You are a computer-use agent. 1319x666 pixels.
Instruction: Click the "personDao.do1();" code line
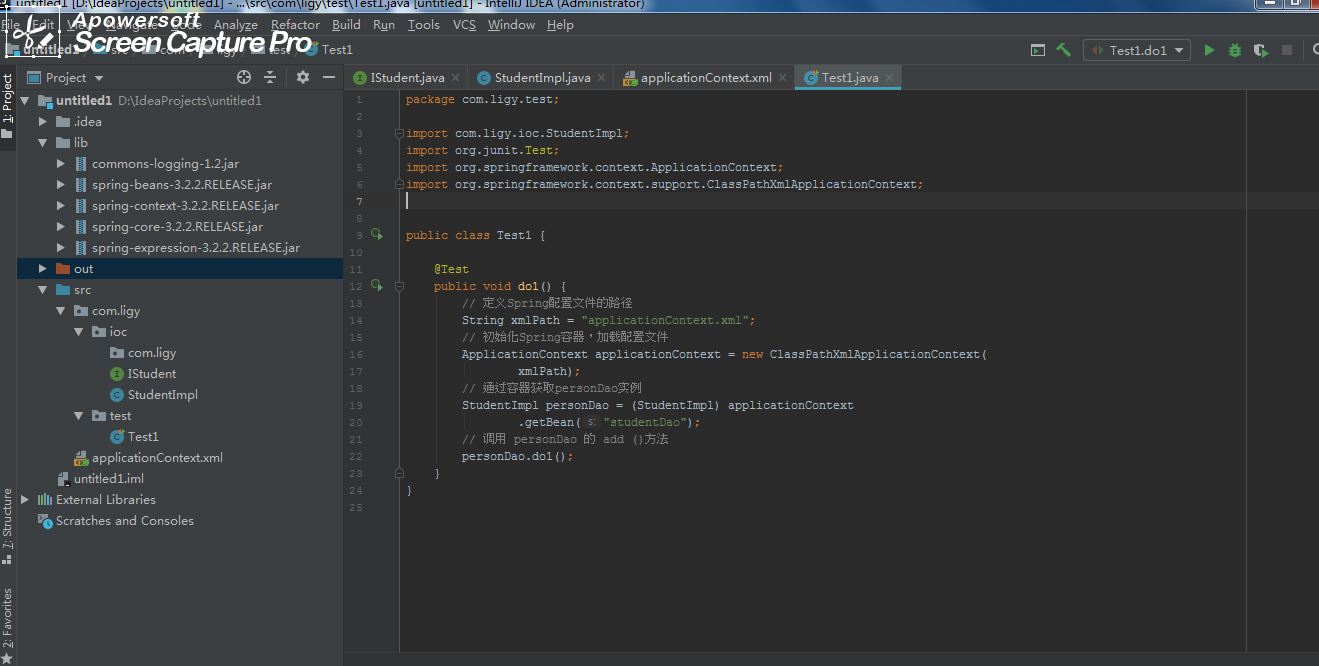coord(518,456)
